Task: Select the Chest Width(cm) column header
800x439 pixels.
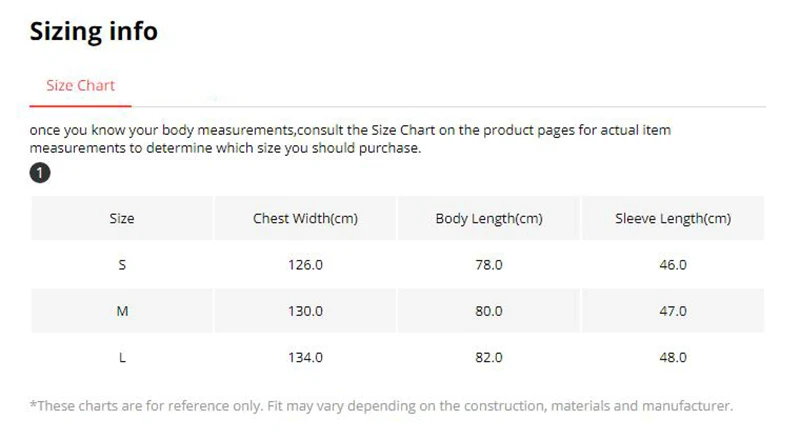Action: point(305,218)
